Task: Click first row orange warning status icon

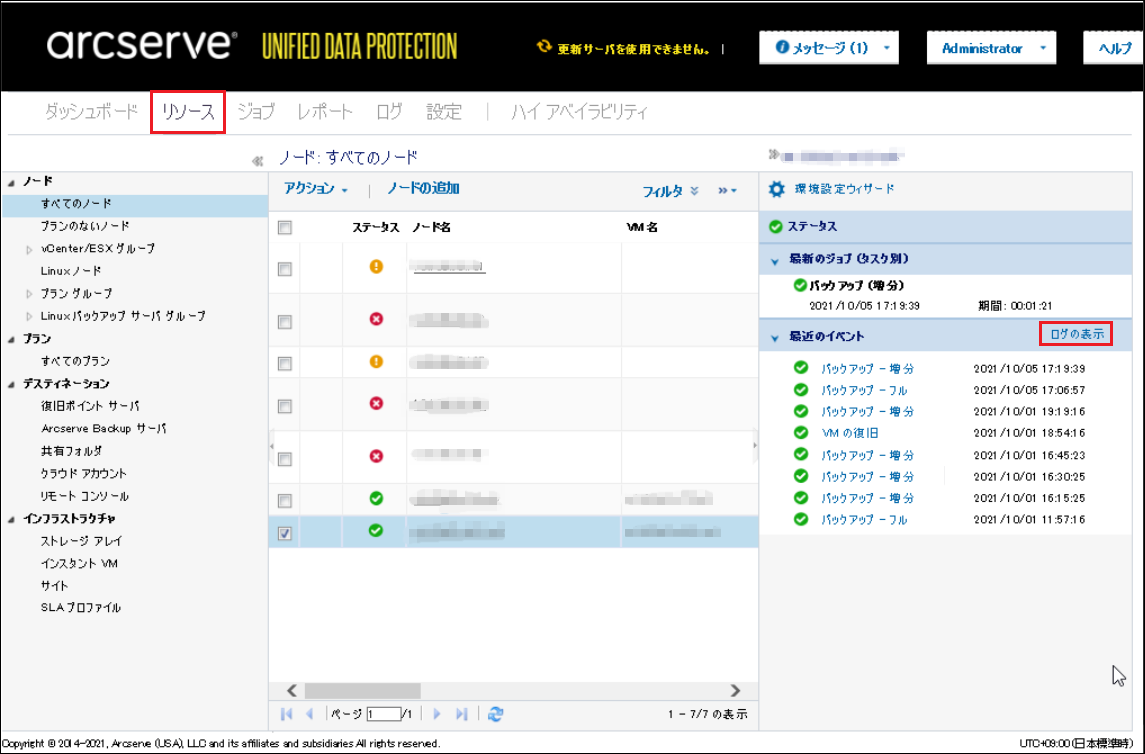Action: 376,266
